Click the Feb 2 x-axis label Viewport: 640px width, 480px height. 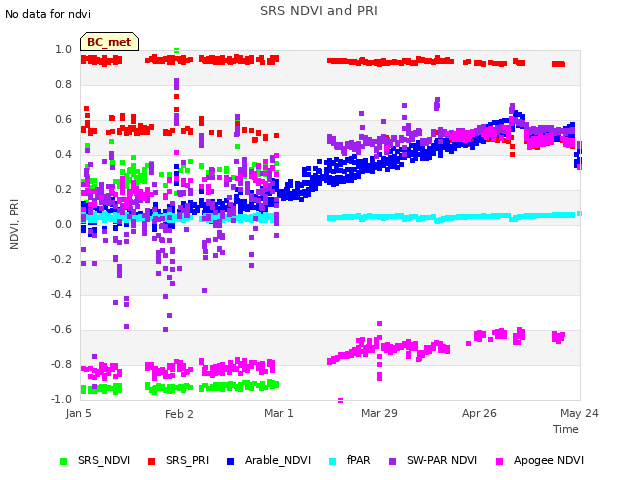click(179, 414)
